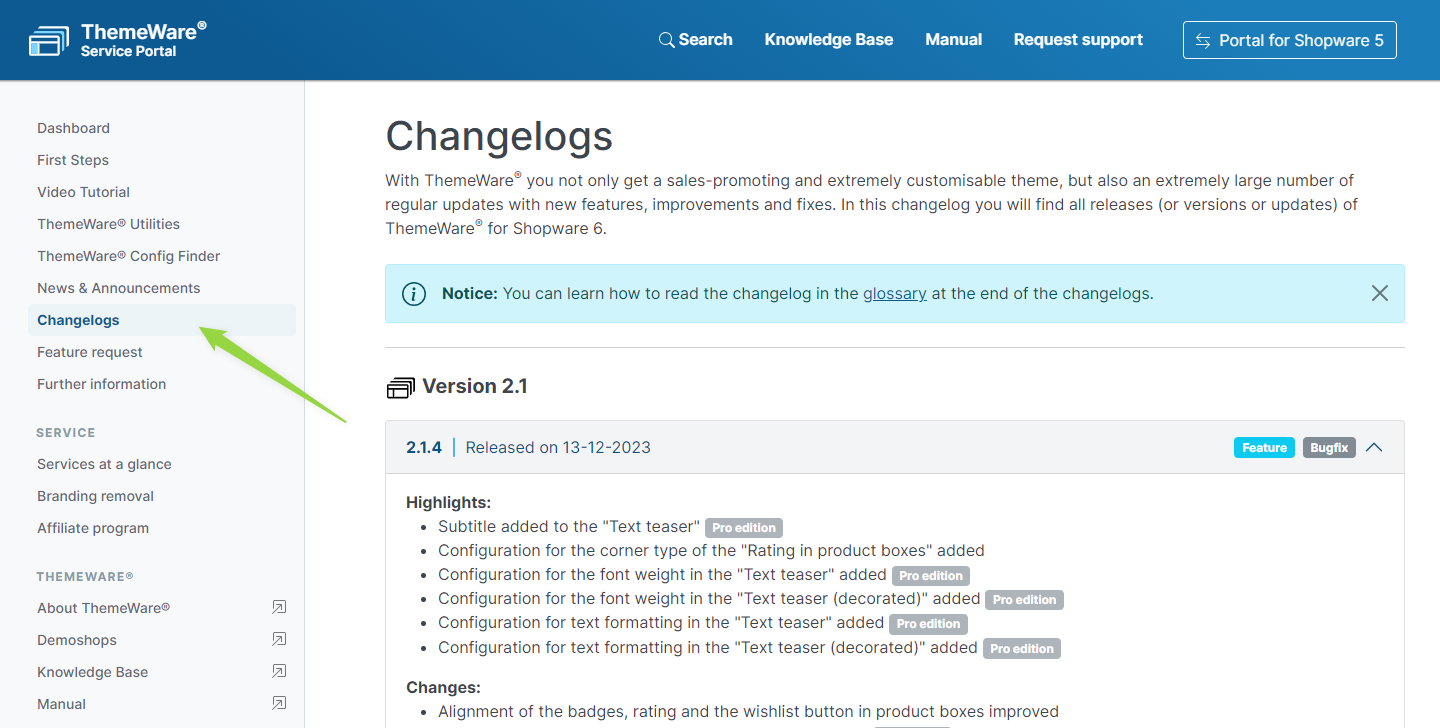Click the info icon in the notice box

click(x=414, y=294)
